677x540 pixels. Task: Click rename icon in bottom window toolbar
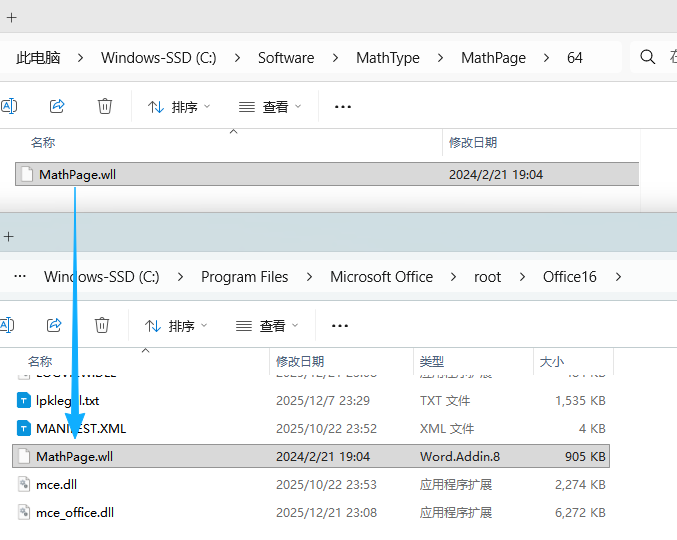tap(6, 325)
